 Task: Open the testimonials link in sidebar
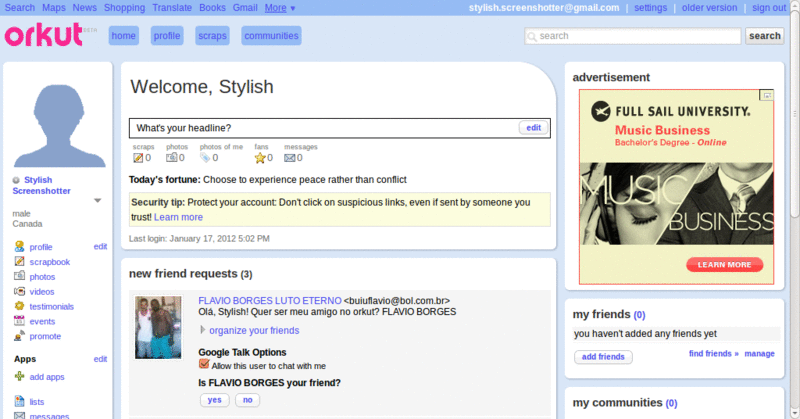pos(52,306)
